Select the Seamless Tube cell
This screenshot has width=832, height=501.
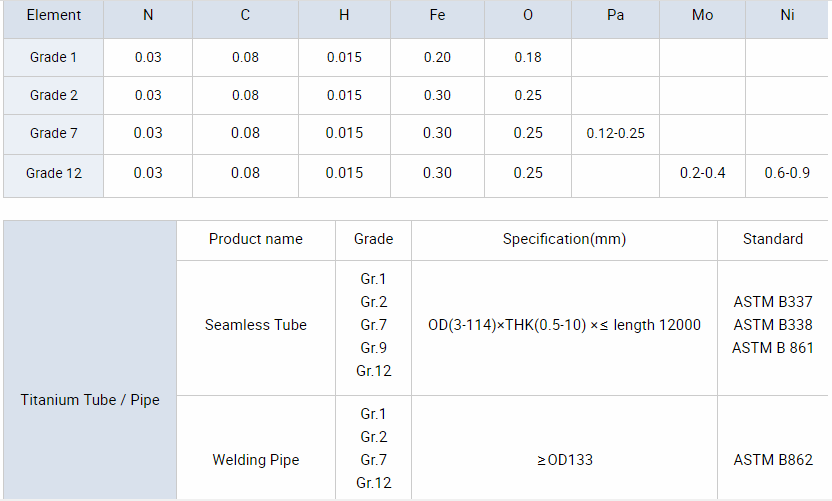pyautogui.click(x=255, y=325)
